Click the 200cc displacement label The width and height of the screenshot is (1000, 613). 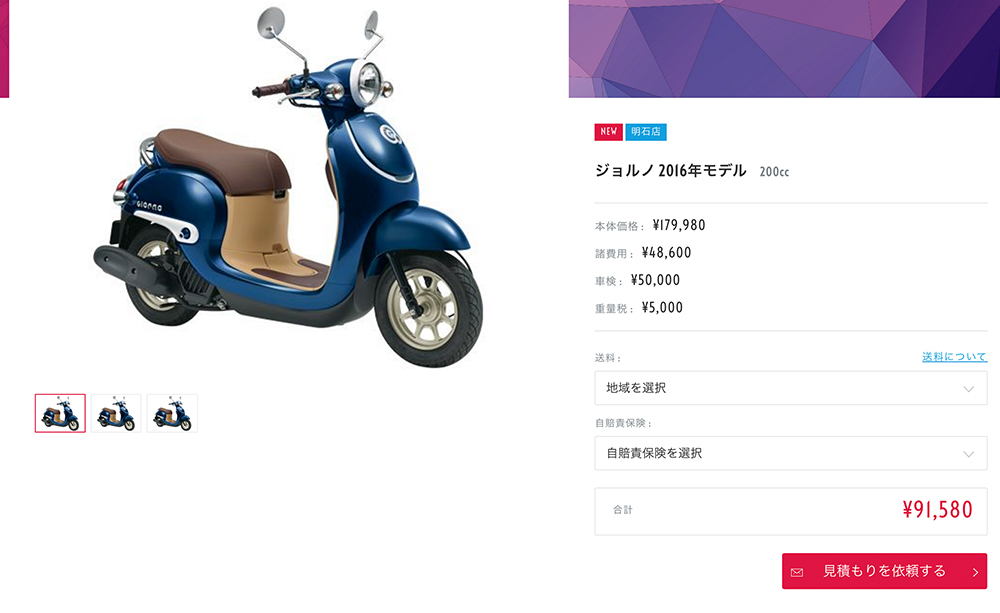coord(774,172)
